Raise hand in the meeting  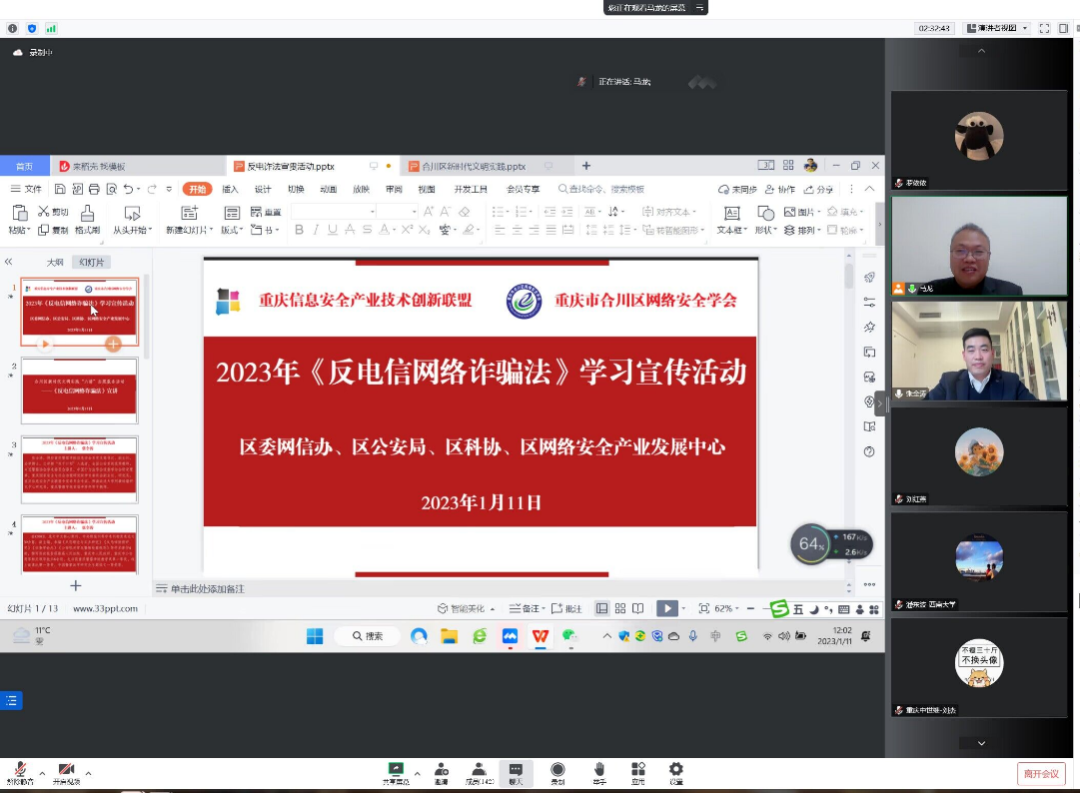pos(599,771)
